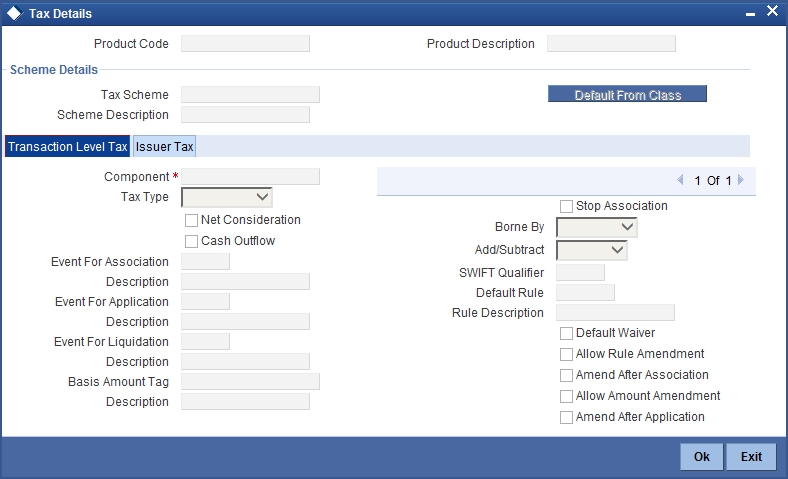Close the Tax Details window
The image size is (788, 479).
[772, 12]
